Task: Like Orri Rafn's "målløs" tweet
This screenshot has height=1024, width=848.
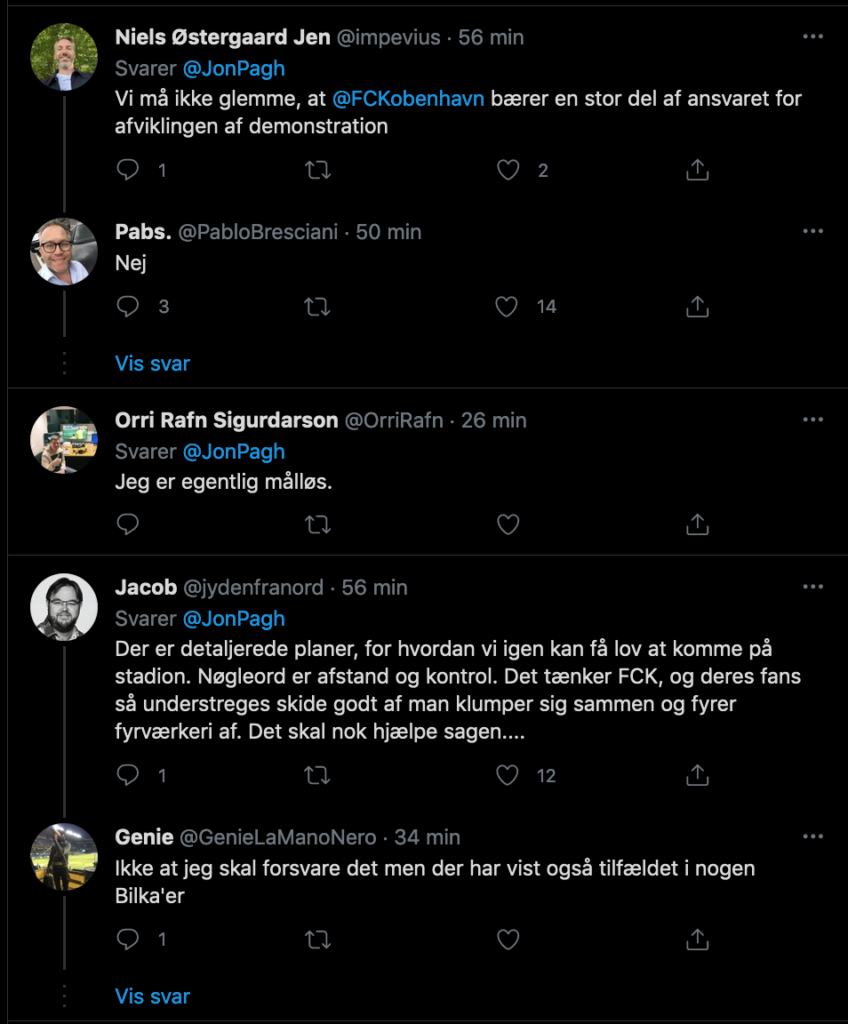Action: point(509,523)
